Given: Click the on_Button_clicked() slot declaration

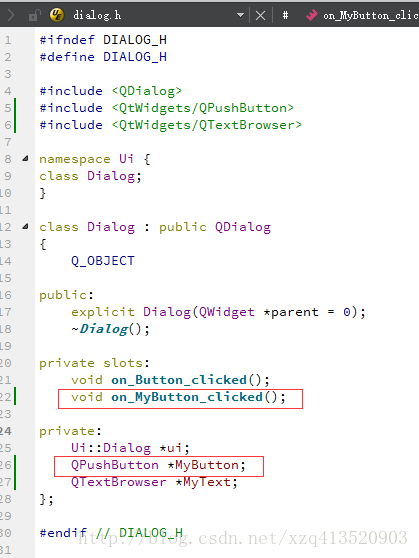Looking at the screenshot, I should tap(170, 380).
